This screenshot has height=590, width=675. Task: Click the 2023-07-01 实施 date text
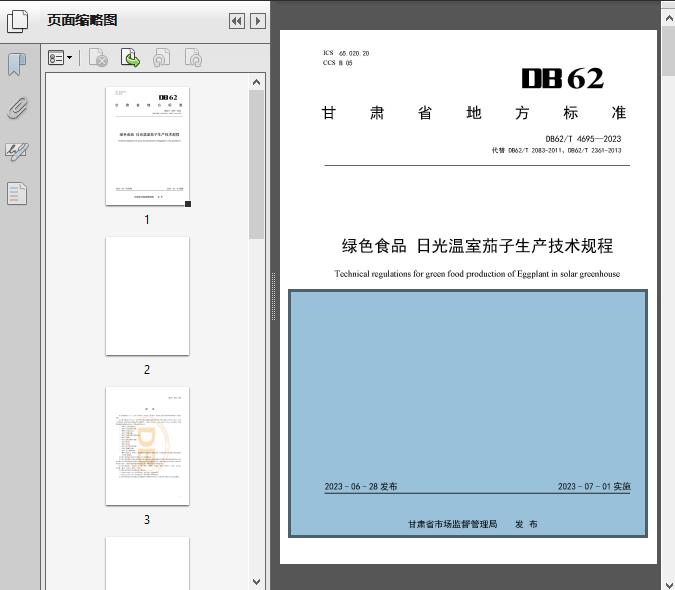594,486
